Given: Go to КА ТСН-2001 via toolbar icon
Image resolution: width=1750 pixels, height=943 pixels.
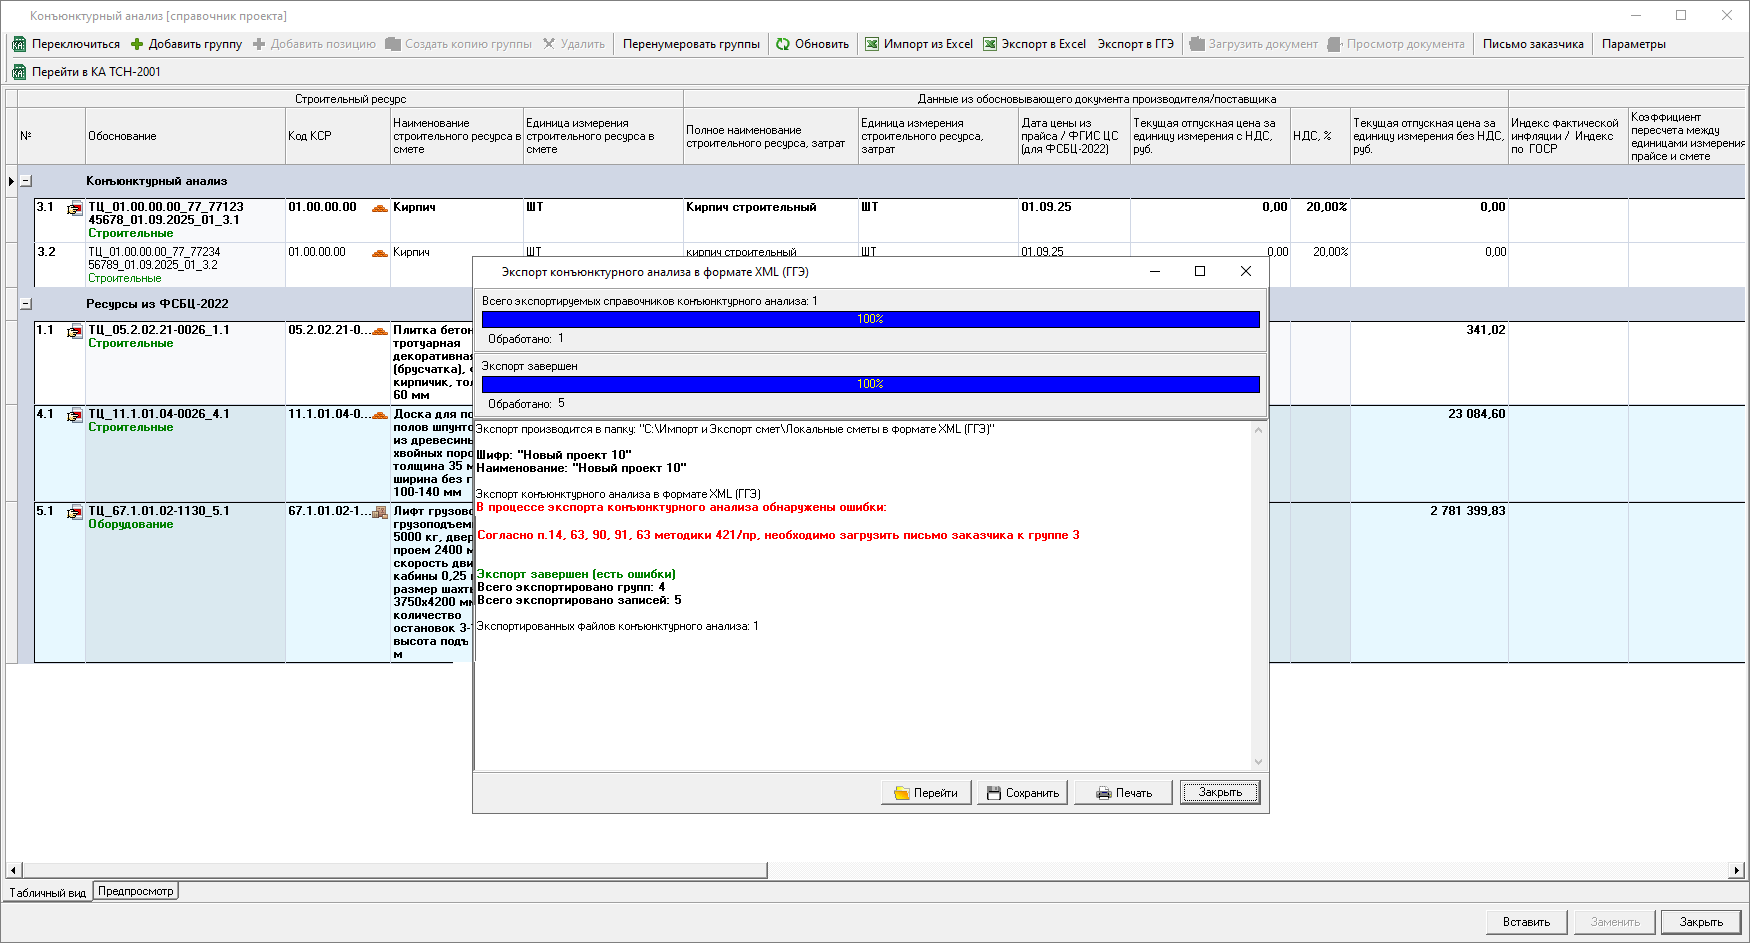Looking at the screenshot, I should pyautogui.click(x=19, y=72).
